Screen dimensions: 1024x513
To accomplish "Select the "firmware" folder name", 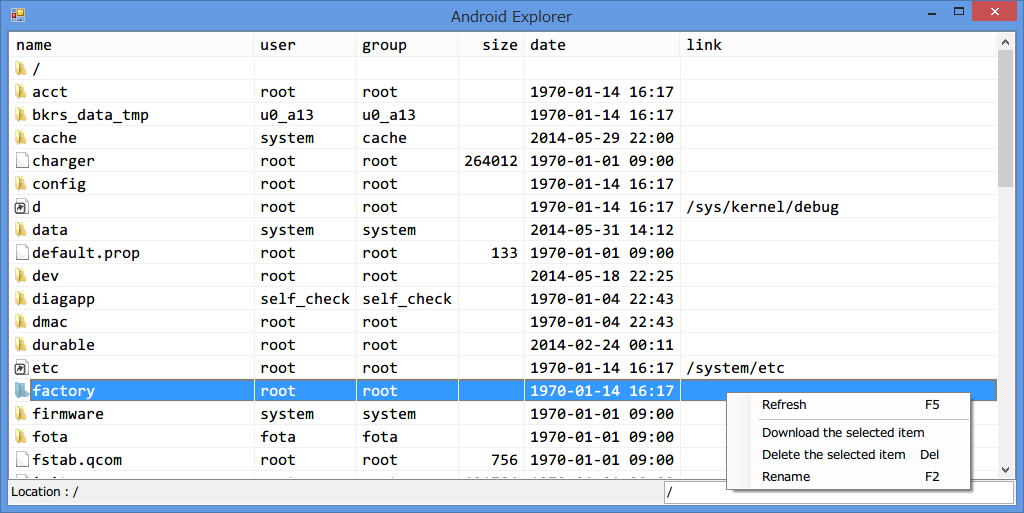I will point(68,414).
